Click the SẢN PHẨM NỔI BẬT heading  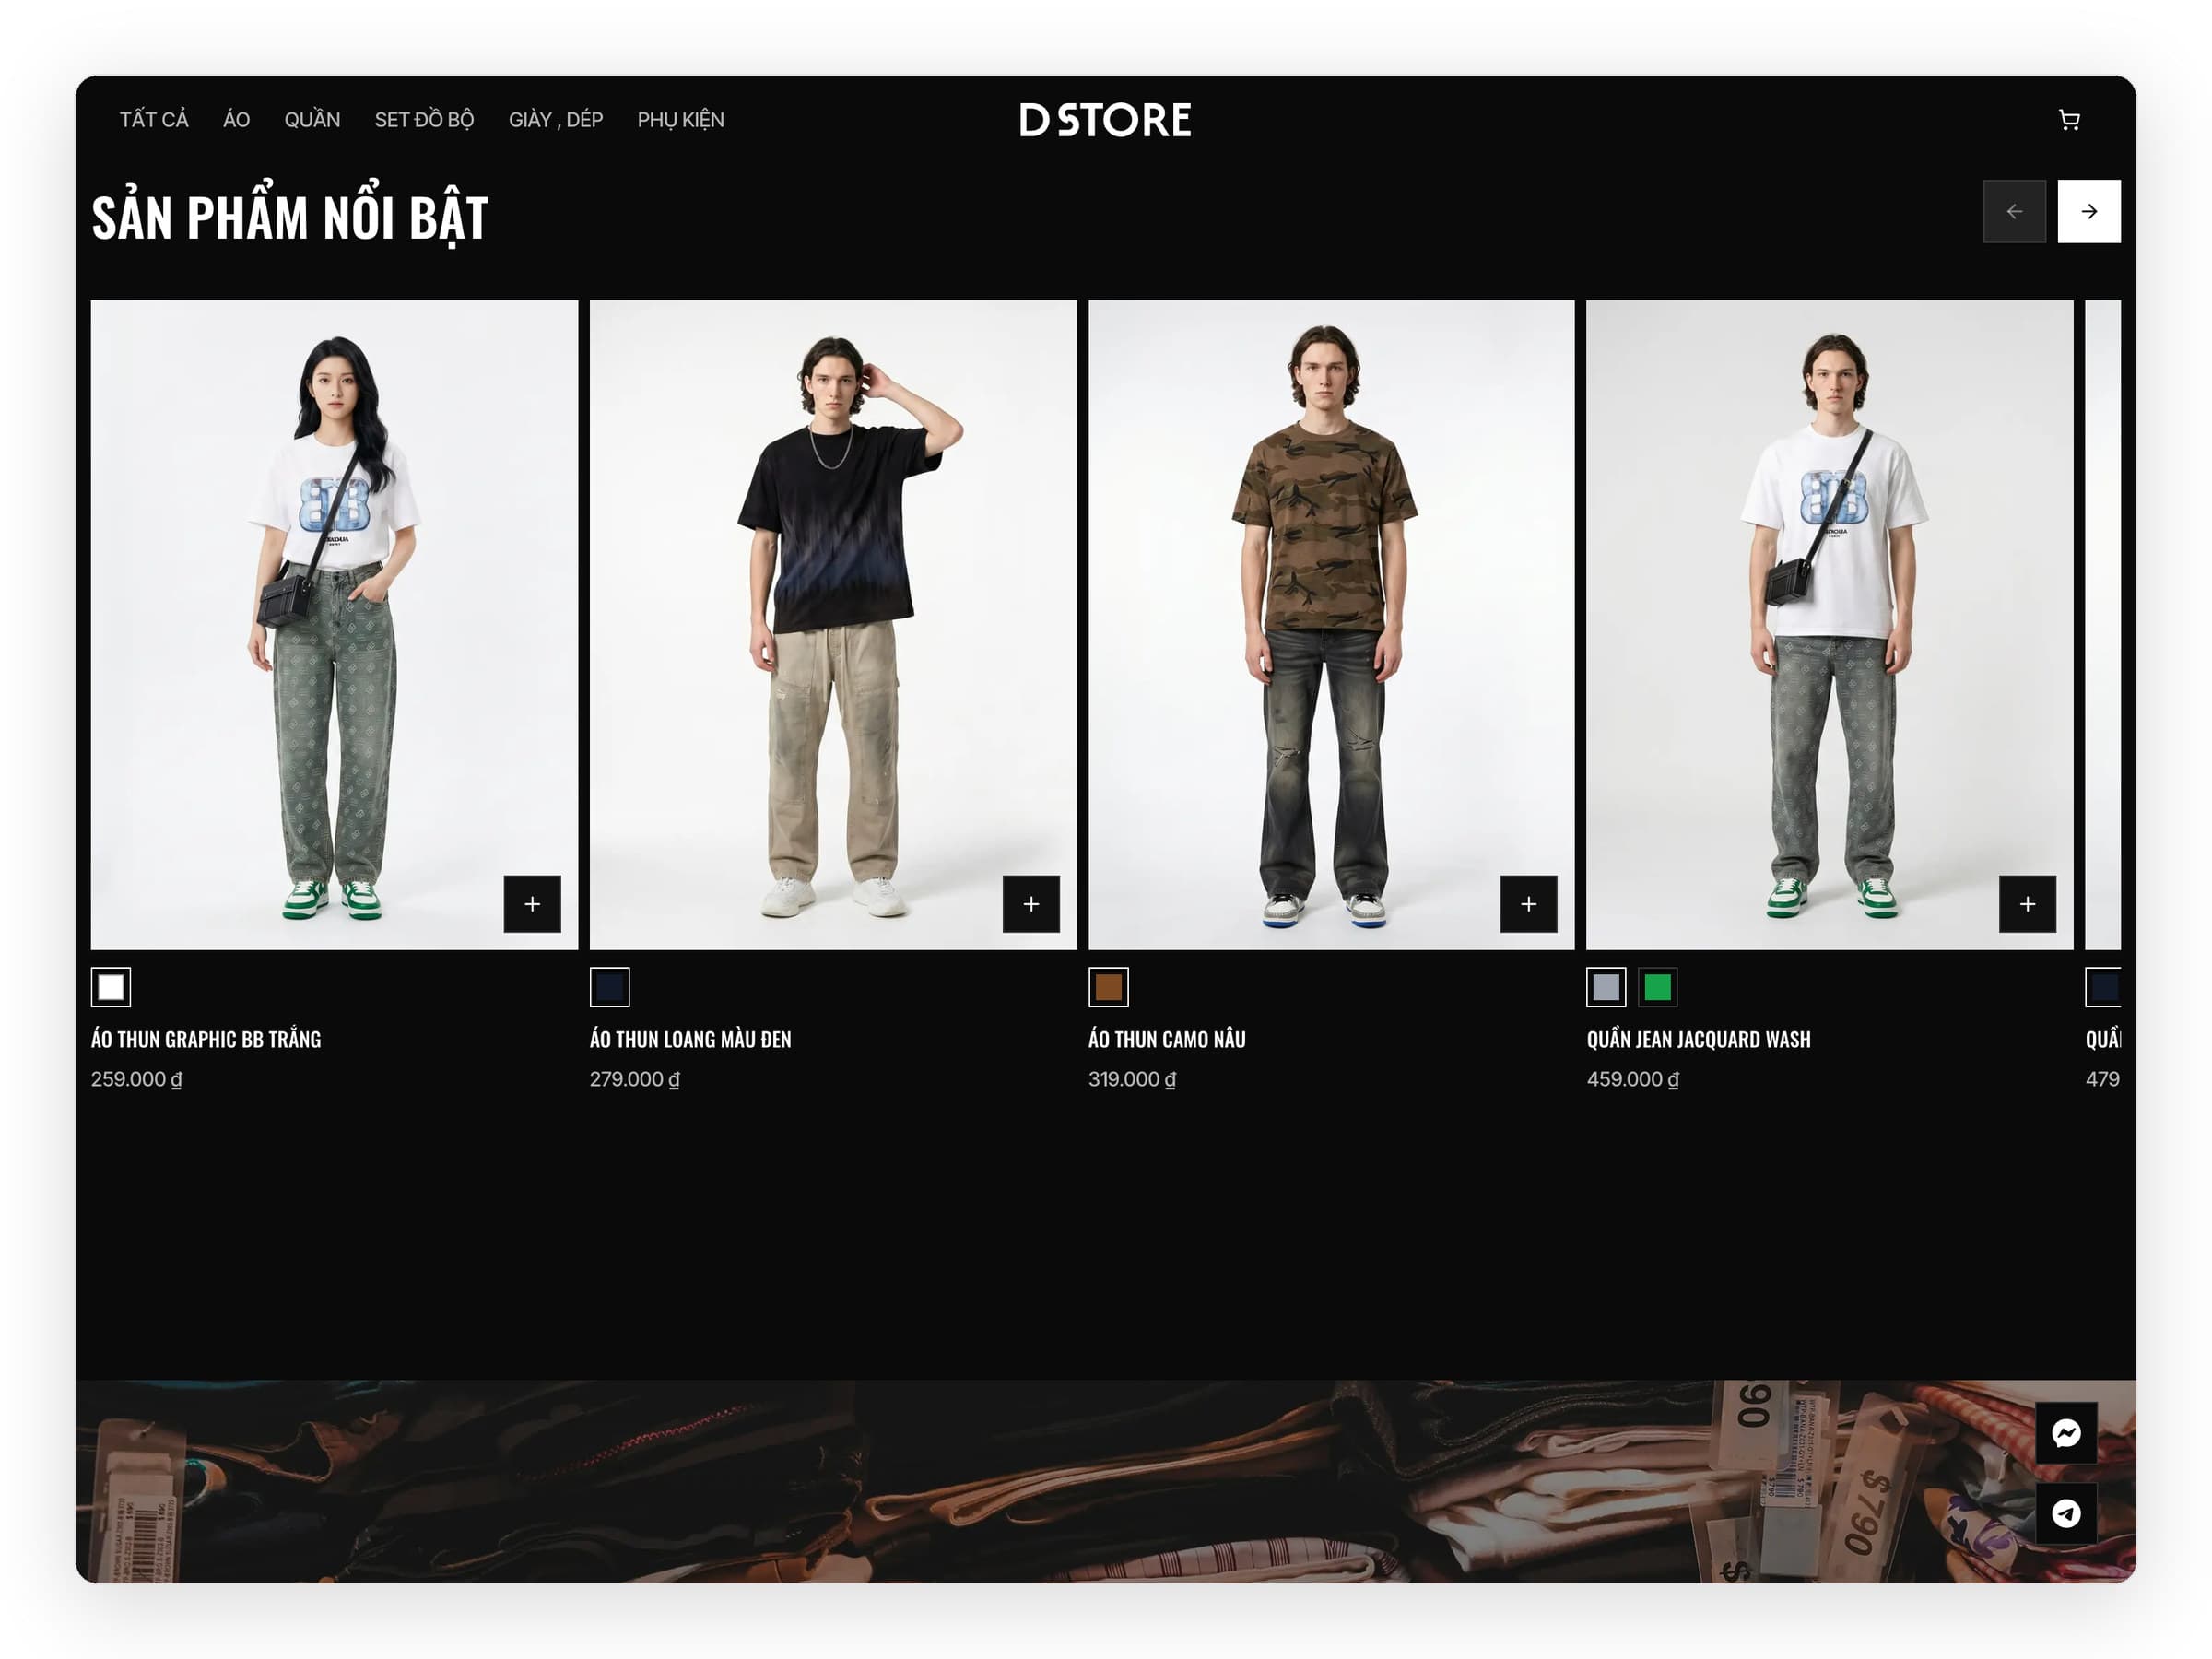[290, 215]
